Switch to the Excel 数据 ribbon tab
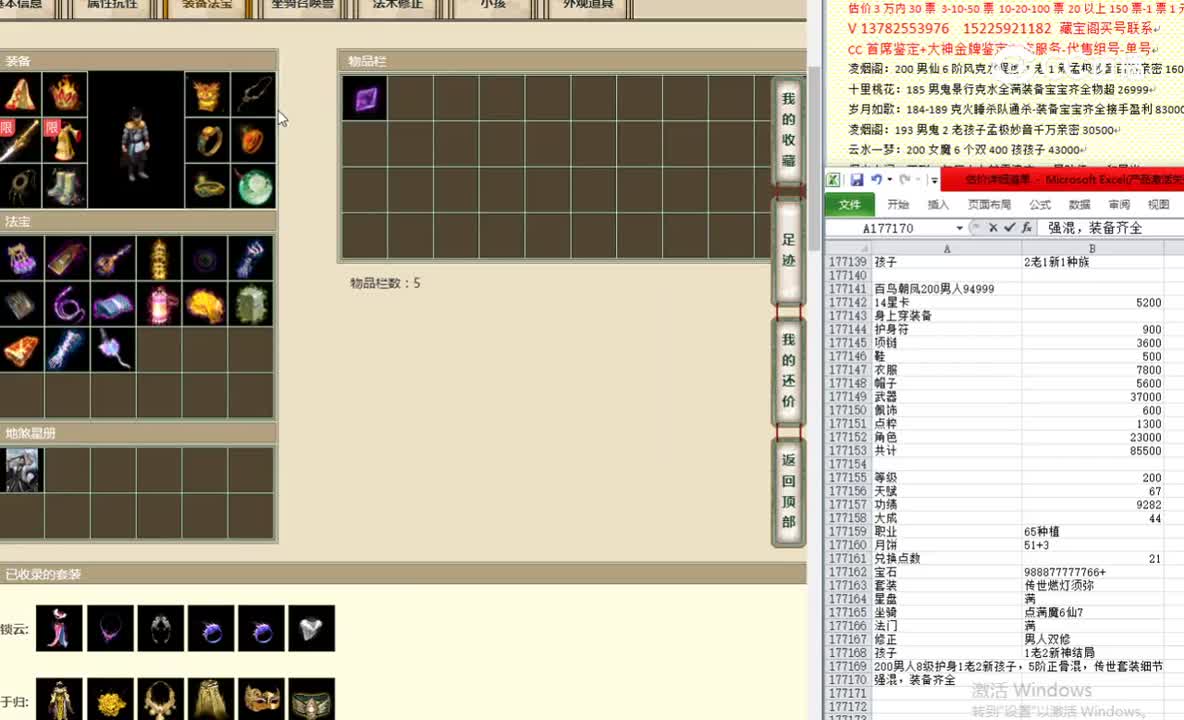Viewport: 1184px width, 720px height. (1079, 205)
